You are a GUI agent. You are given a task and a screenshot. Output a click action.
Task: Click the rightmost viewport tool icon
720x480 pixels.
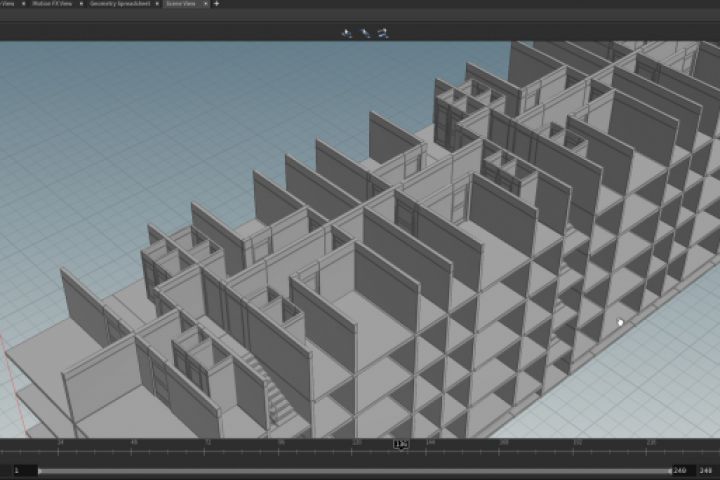tap(383, 33)
